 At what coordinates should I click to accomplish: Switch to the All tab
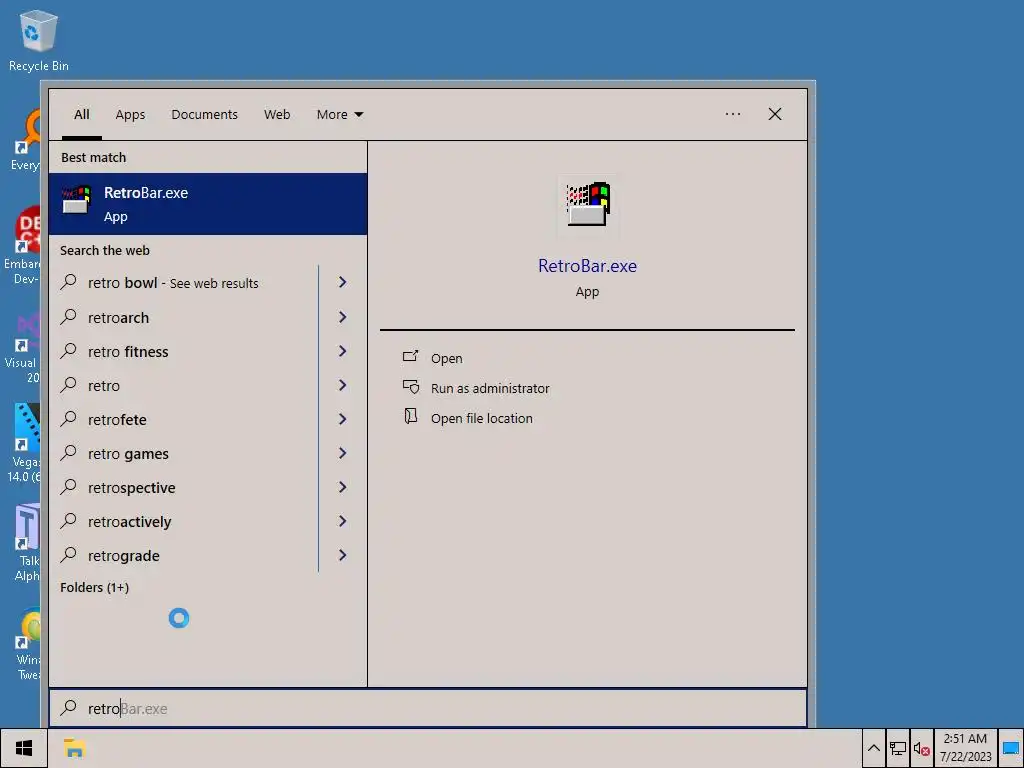tap(82, 114)
